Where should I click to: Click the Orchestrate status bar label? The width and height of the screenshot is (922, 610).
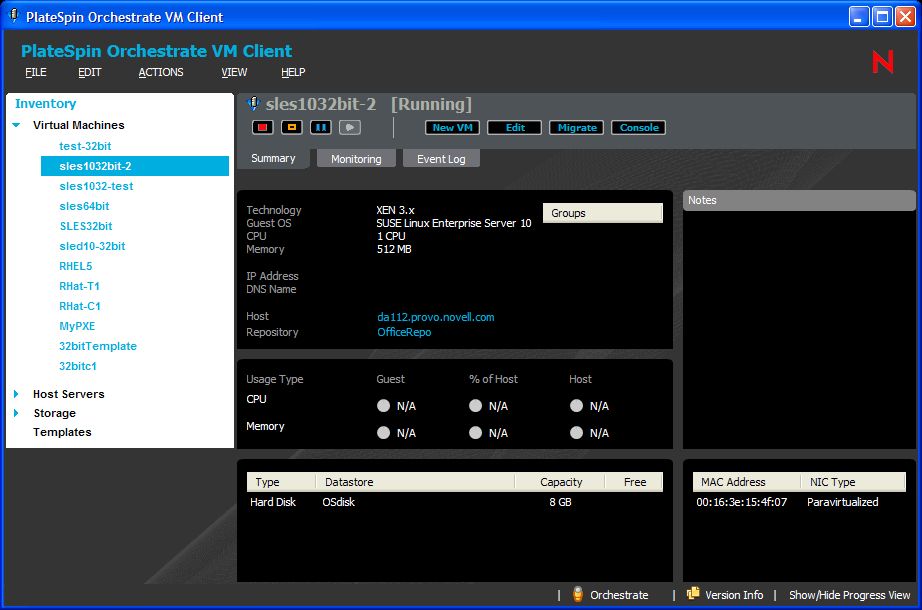pyautogui.click(x=619, y=595)
